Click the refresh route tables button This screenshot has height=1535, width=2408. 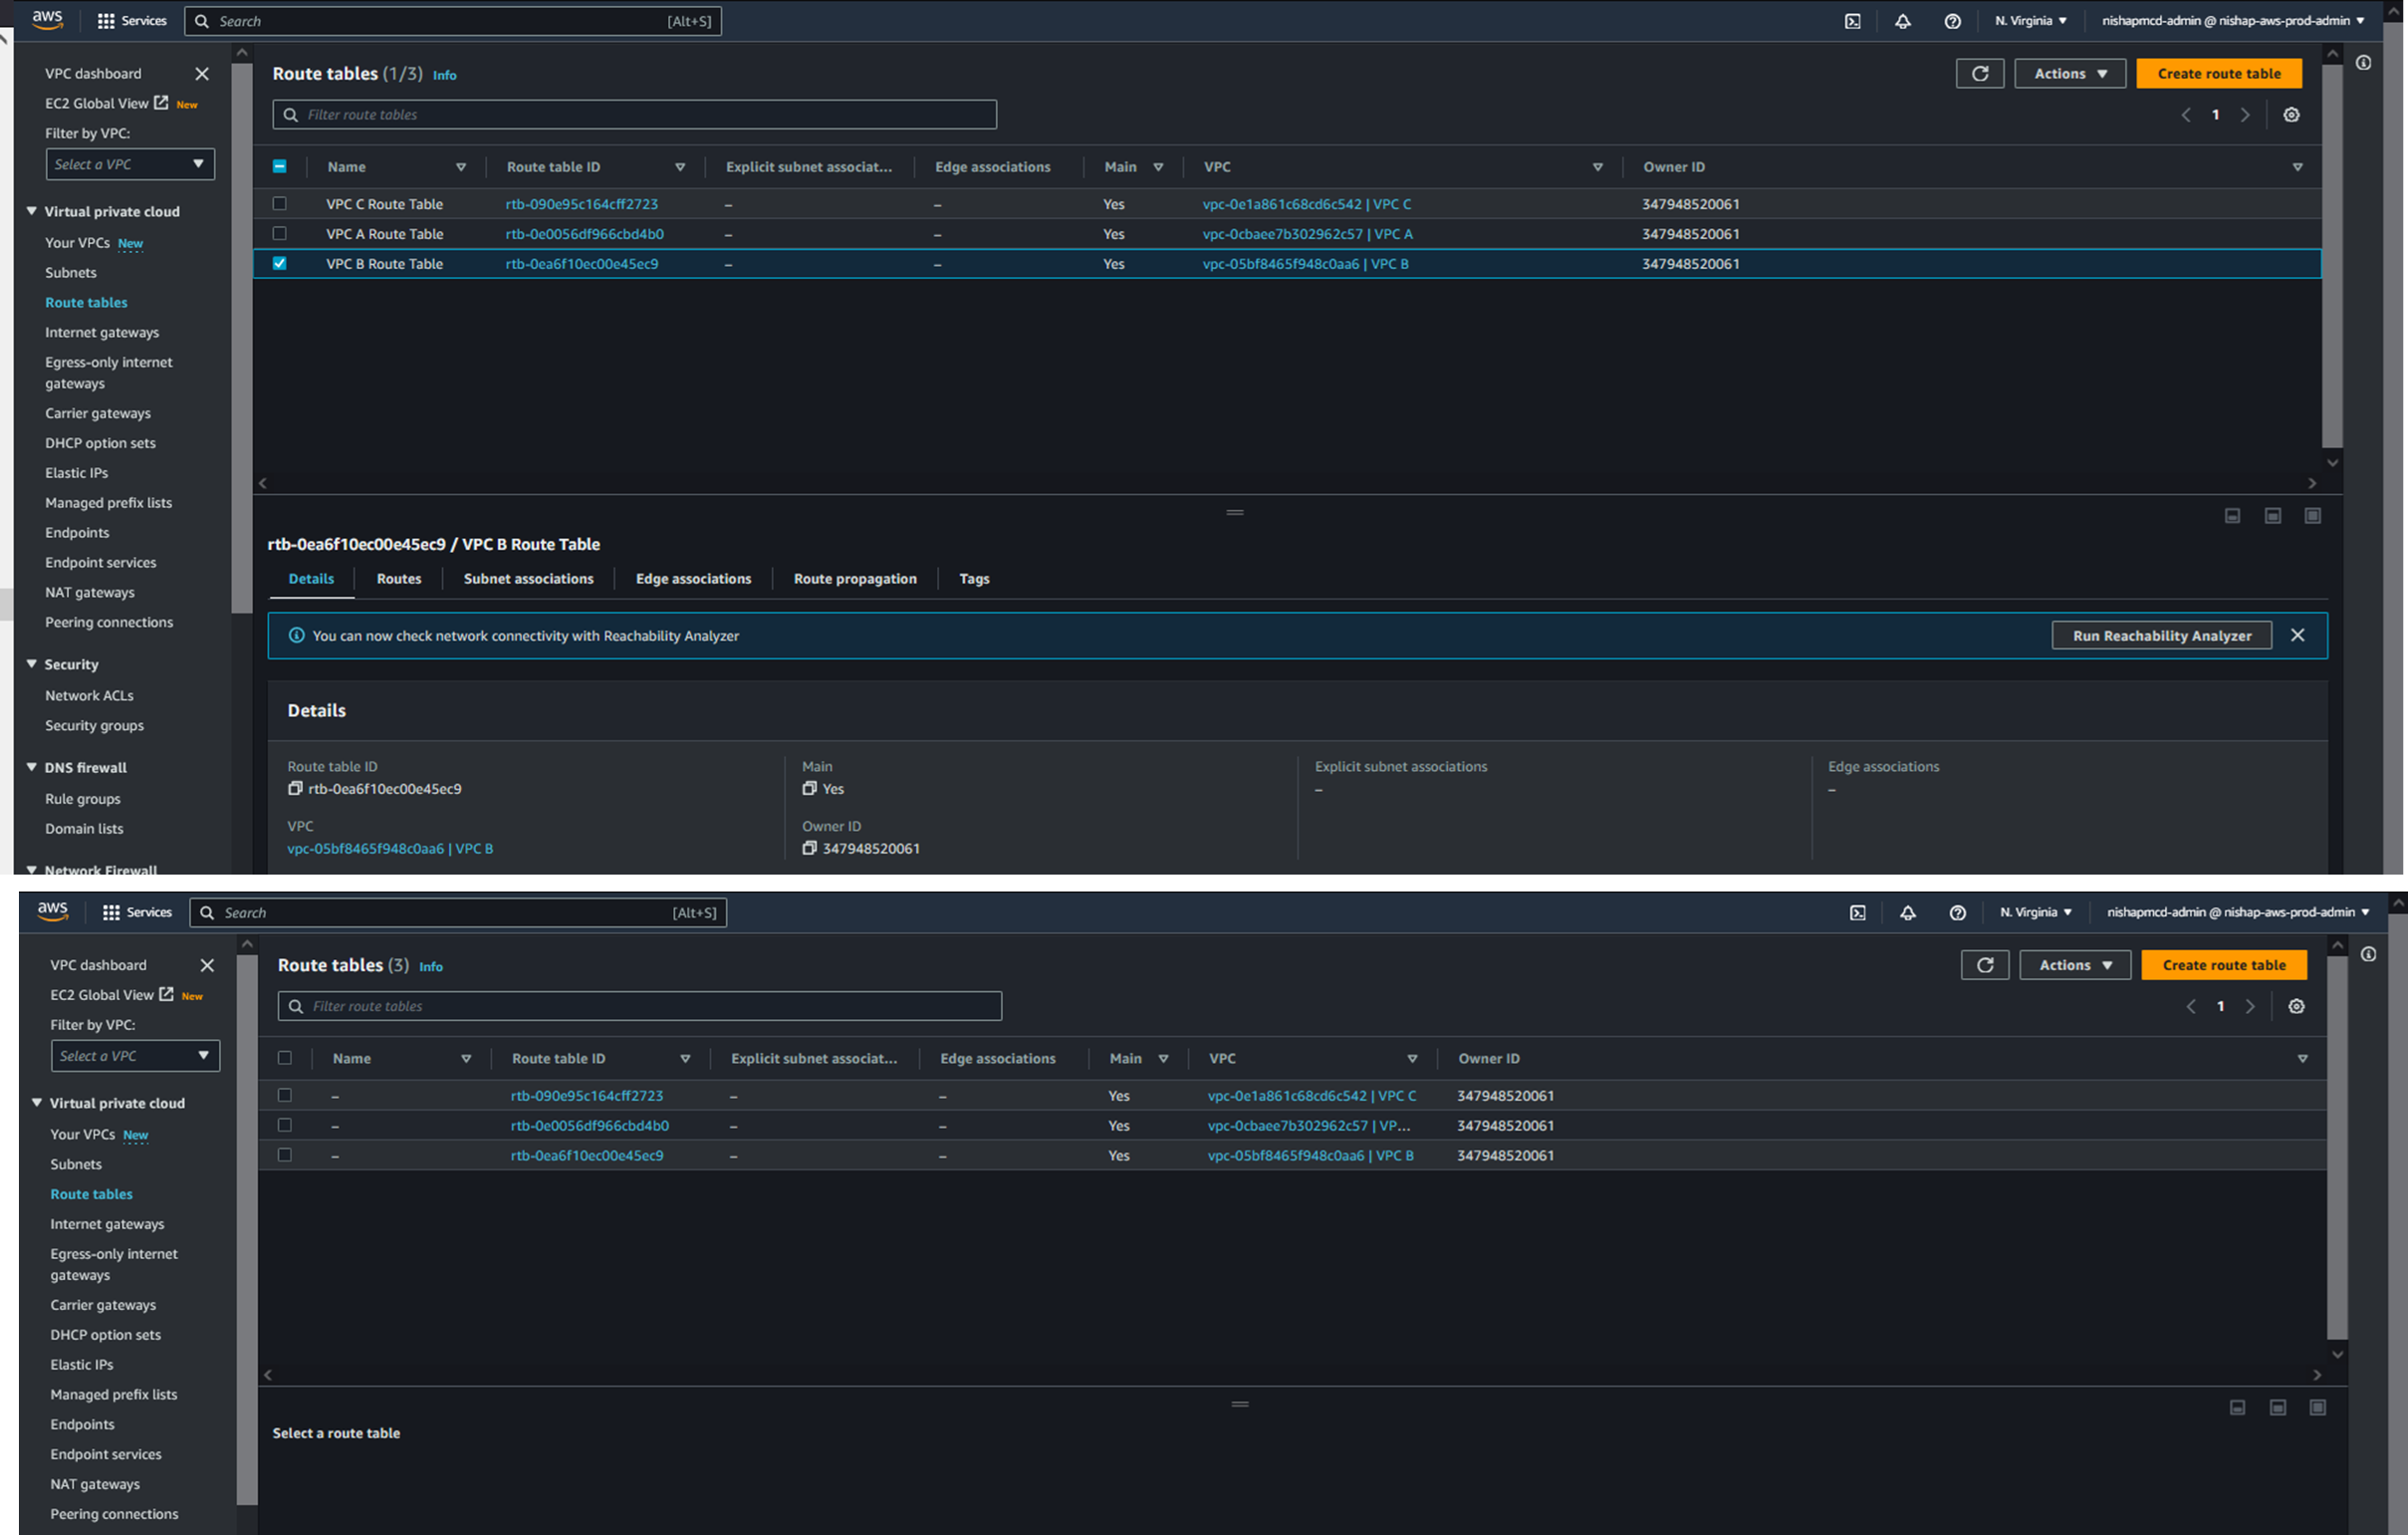click(1979, 73)
